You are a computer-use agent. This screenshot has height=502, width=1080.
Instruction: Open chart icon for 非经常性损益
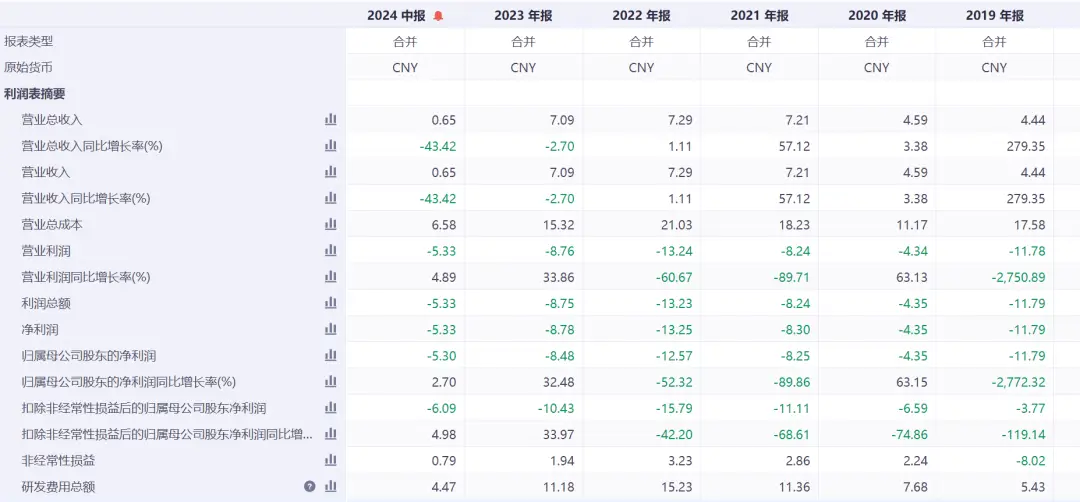tap(330, 461)
